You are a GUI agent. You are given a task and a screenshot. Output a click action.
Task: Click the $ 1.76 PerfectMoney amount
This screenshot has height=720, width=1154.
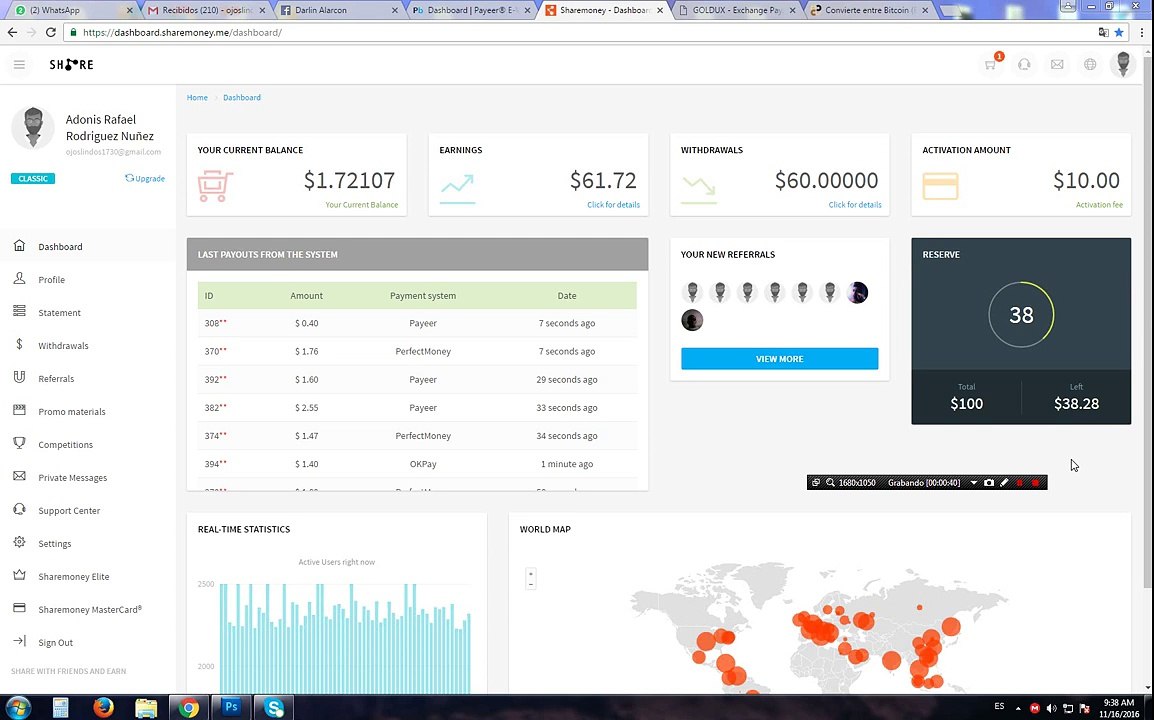[x=306, y=351]
